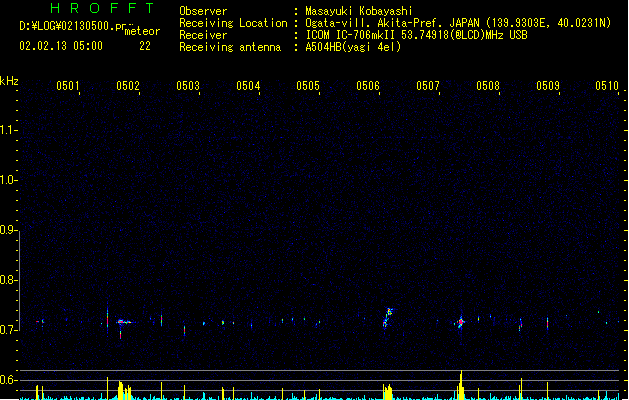629x400 pixels.
Task: Click the 0.7 kHz axis label
Action: 8,330
